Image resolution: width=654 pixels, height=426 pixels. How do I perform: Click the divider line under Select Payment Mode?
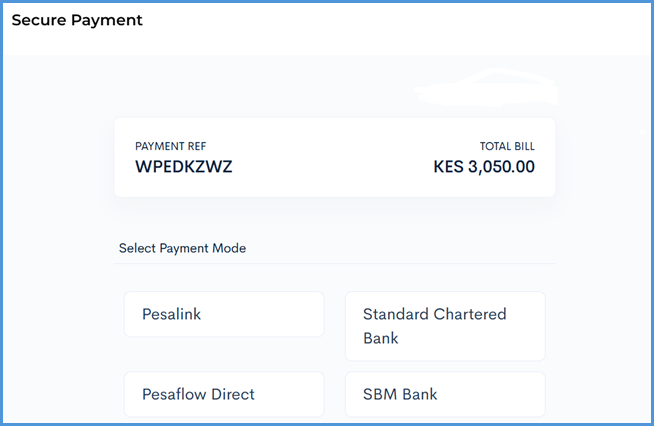coord(335,264)
